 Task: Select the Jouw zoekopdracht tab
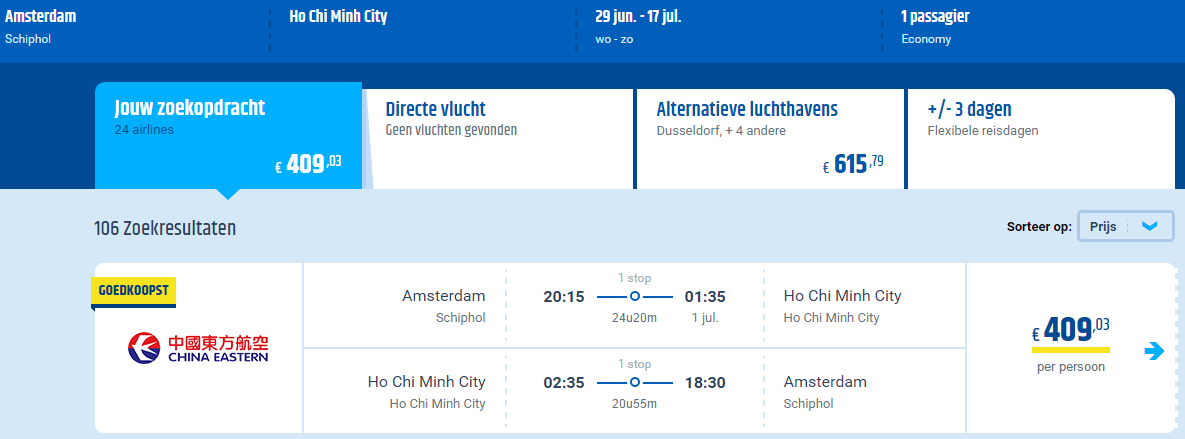pos(228,136)
